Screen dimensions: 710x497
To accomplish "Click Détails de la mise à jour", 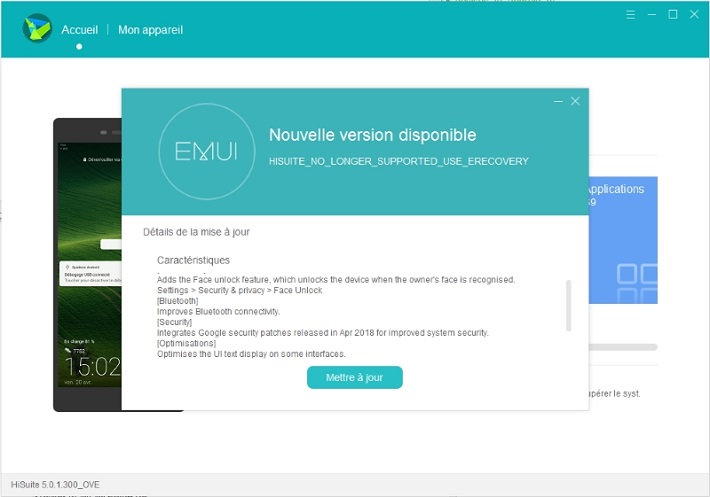I will click(196, 232).
